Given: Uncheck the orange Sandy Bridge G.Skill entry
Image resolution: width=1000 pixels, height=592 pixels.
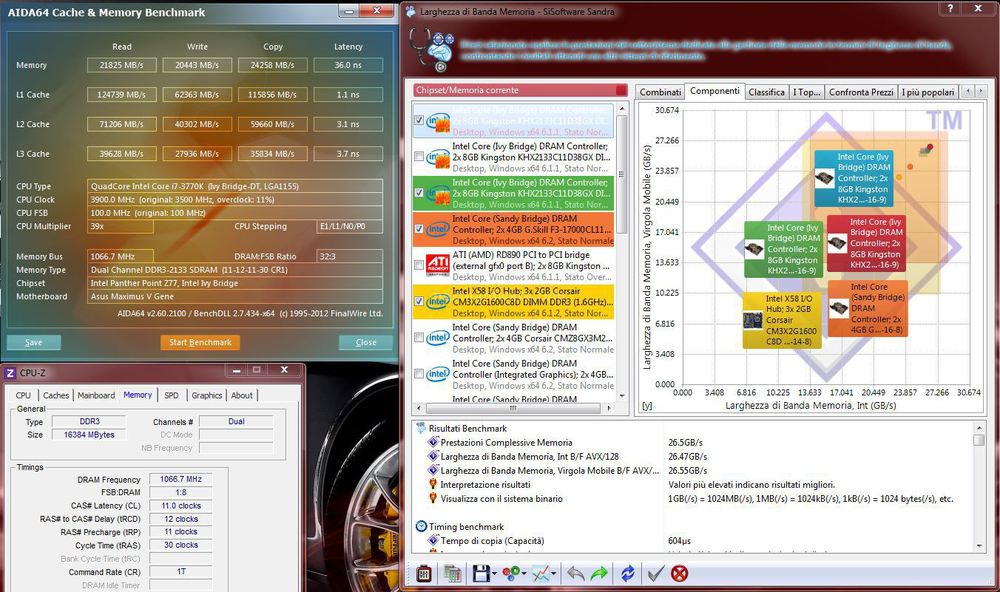Looking at the screenshot, I should [419, 228].
